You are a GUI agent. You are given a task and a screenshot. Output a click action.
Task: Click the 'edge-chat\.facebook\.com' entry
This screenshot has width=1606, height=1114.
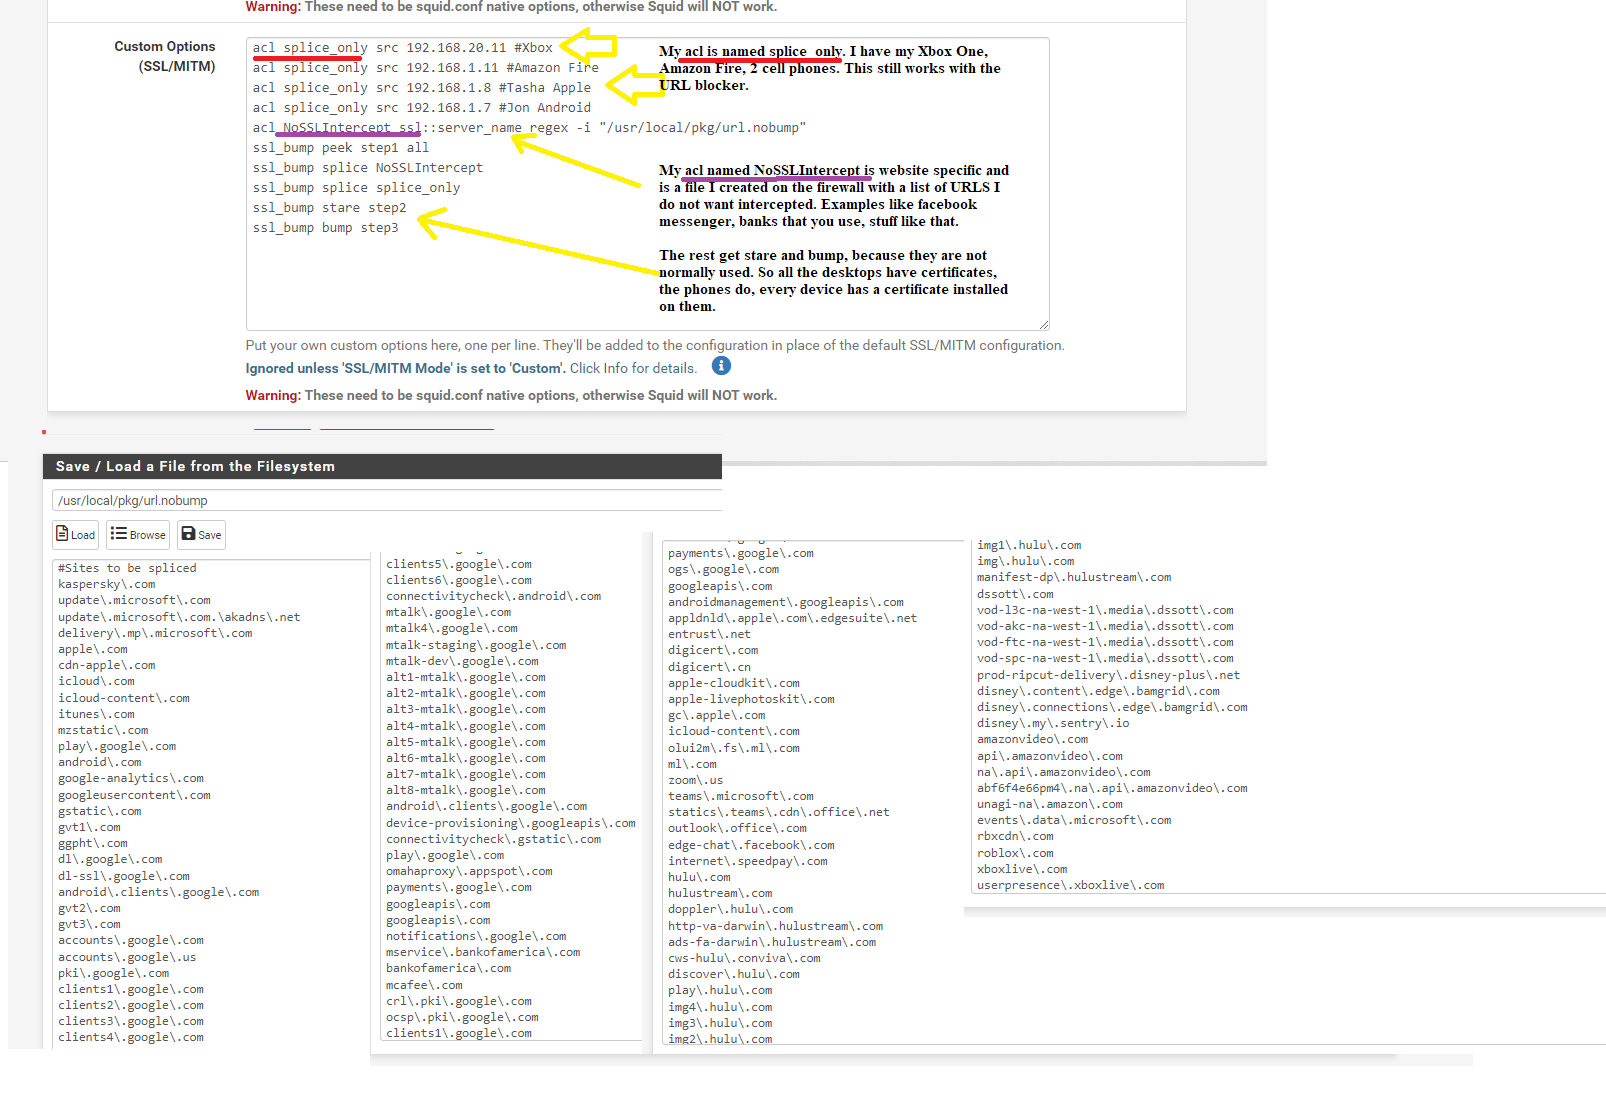pos(752,845)
